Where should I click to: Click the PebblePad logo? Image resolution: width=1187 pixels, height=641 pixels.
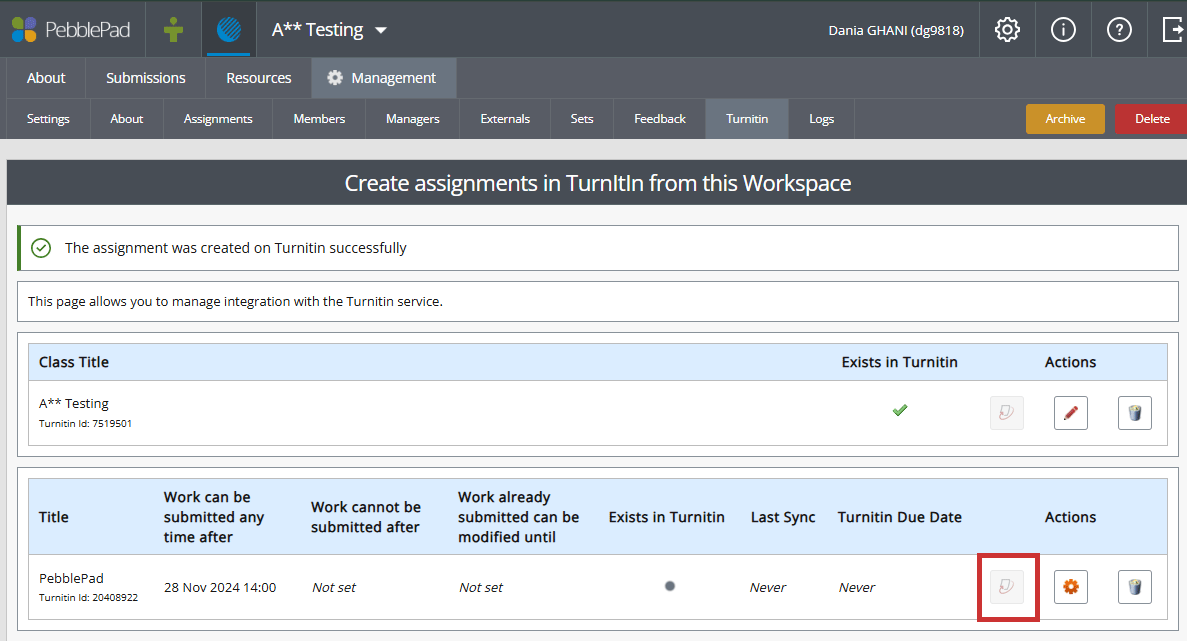coord(71,30)
